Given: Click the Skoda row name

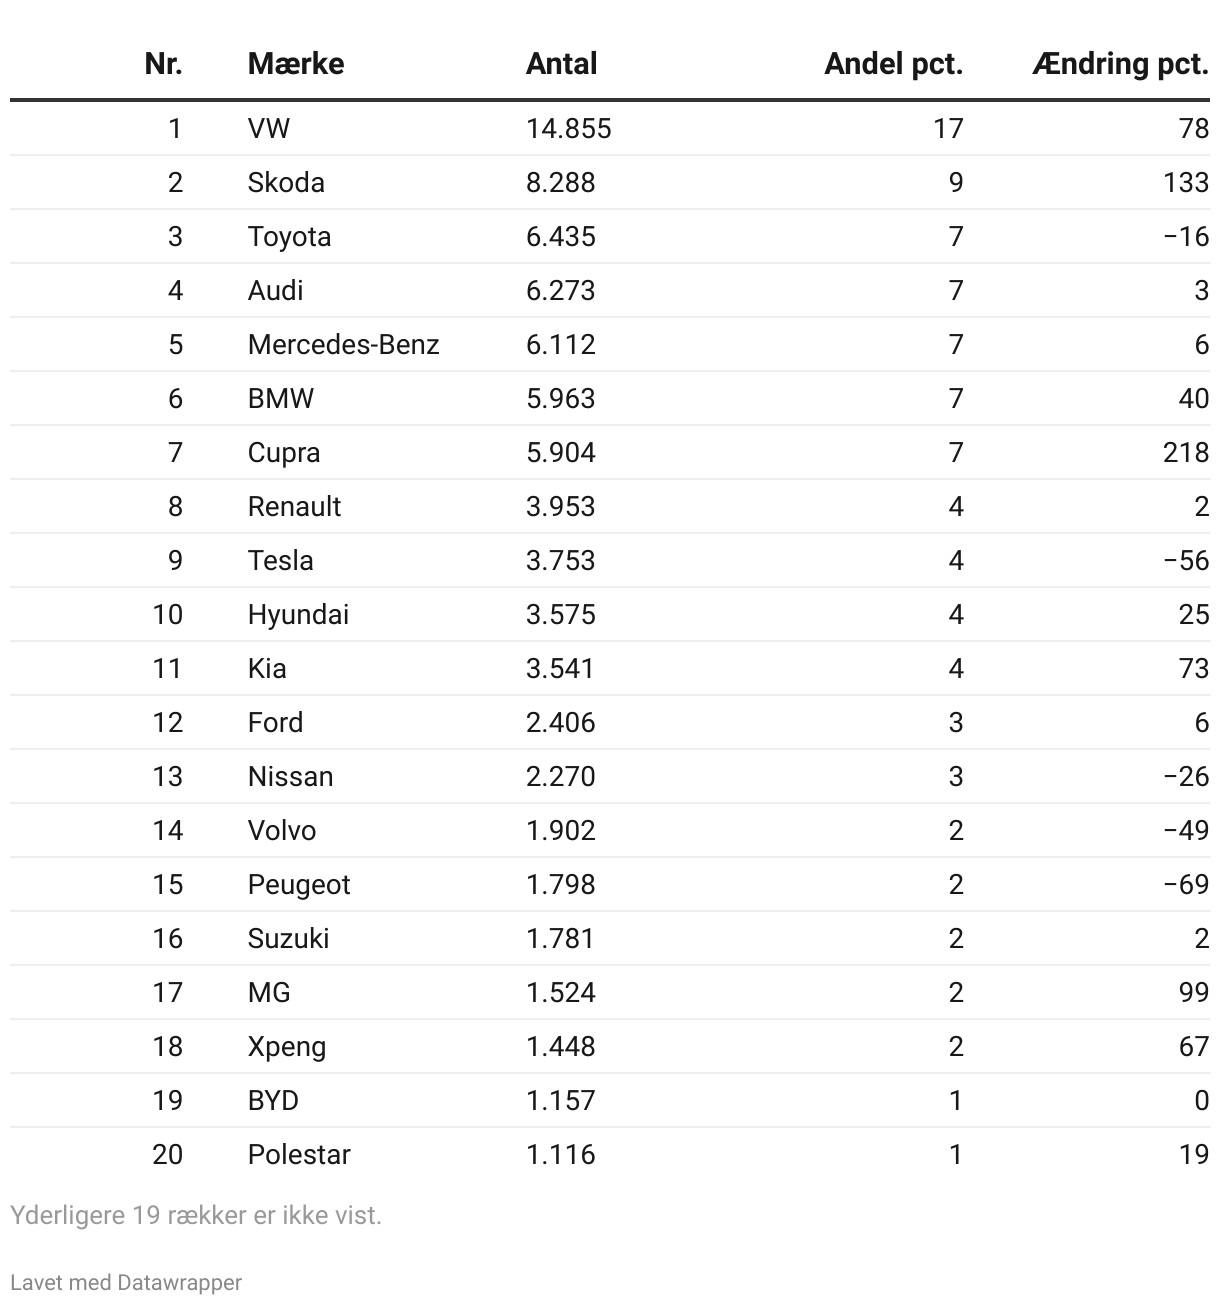Looking at the screenshot, I should click(286, 182).
